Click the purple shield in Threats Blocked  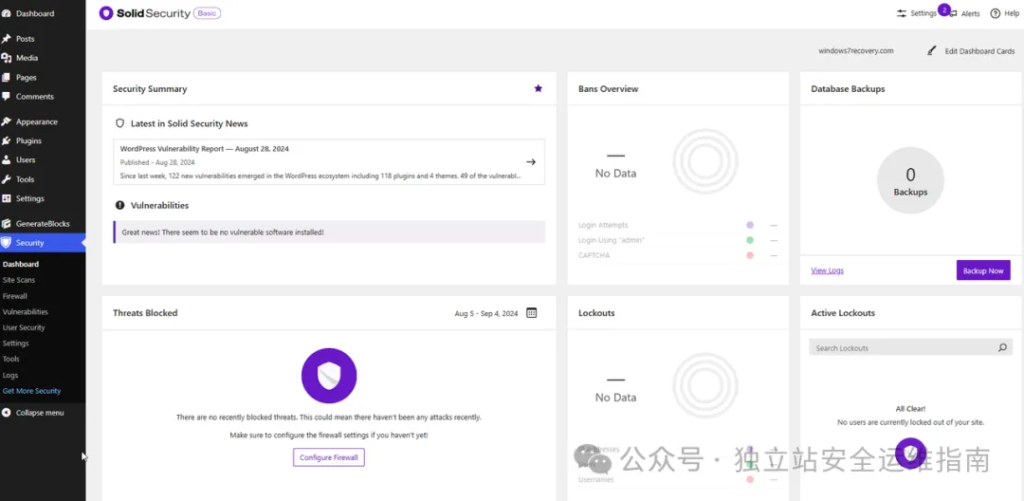coord(329,376)
